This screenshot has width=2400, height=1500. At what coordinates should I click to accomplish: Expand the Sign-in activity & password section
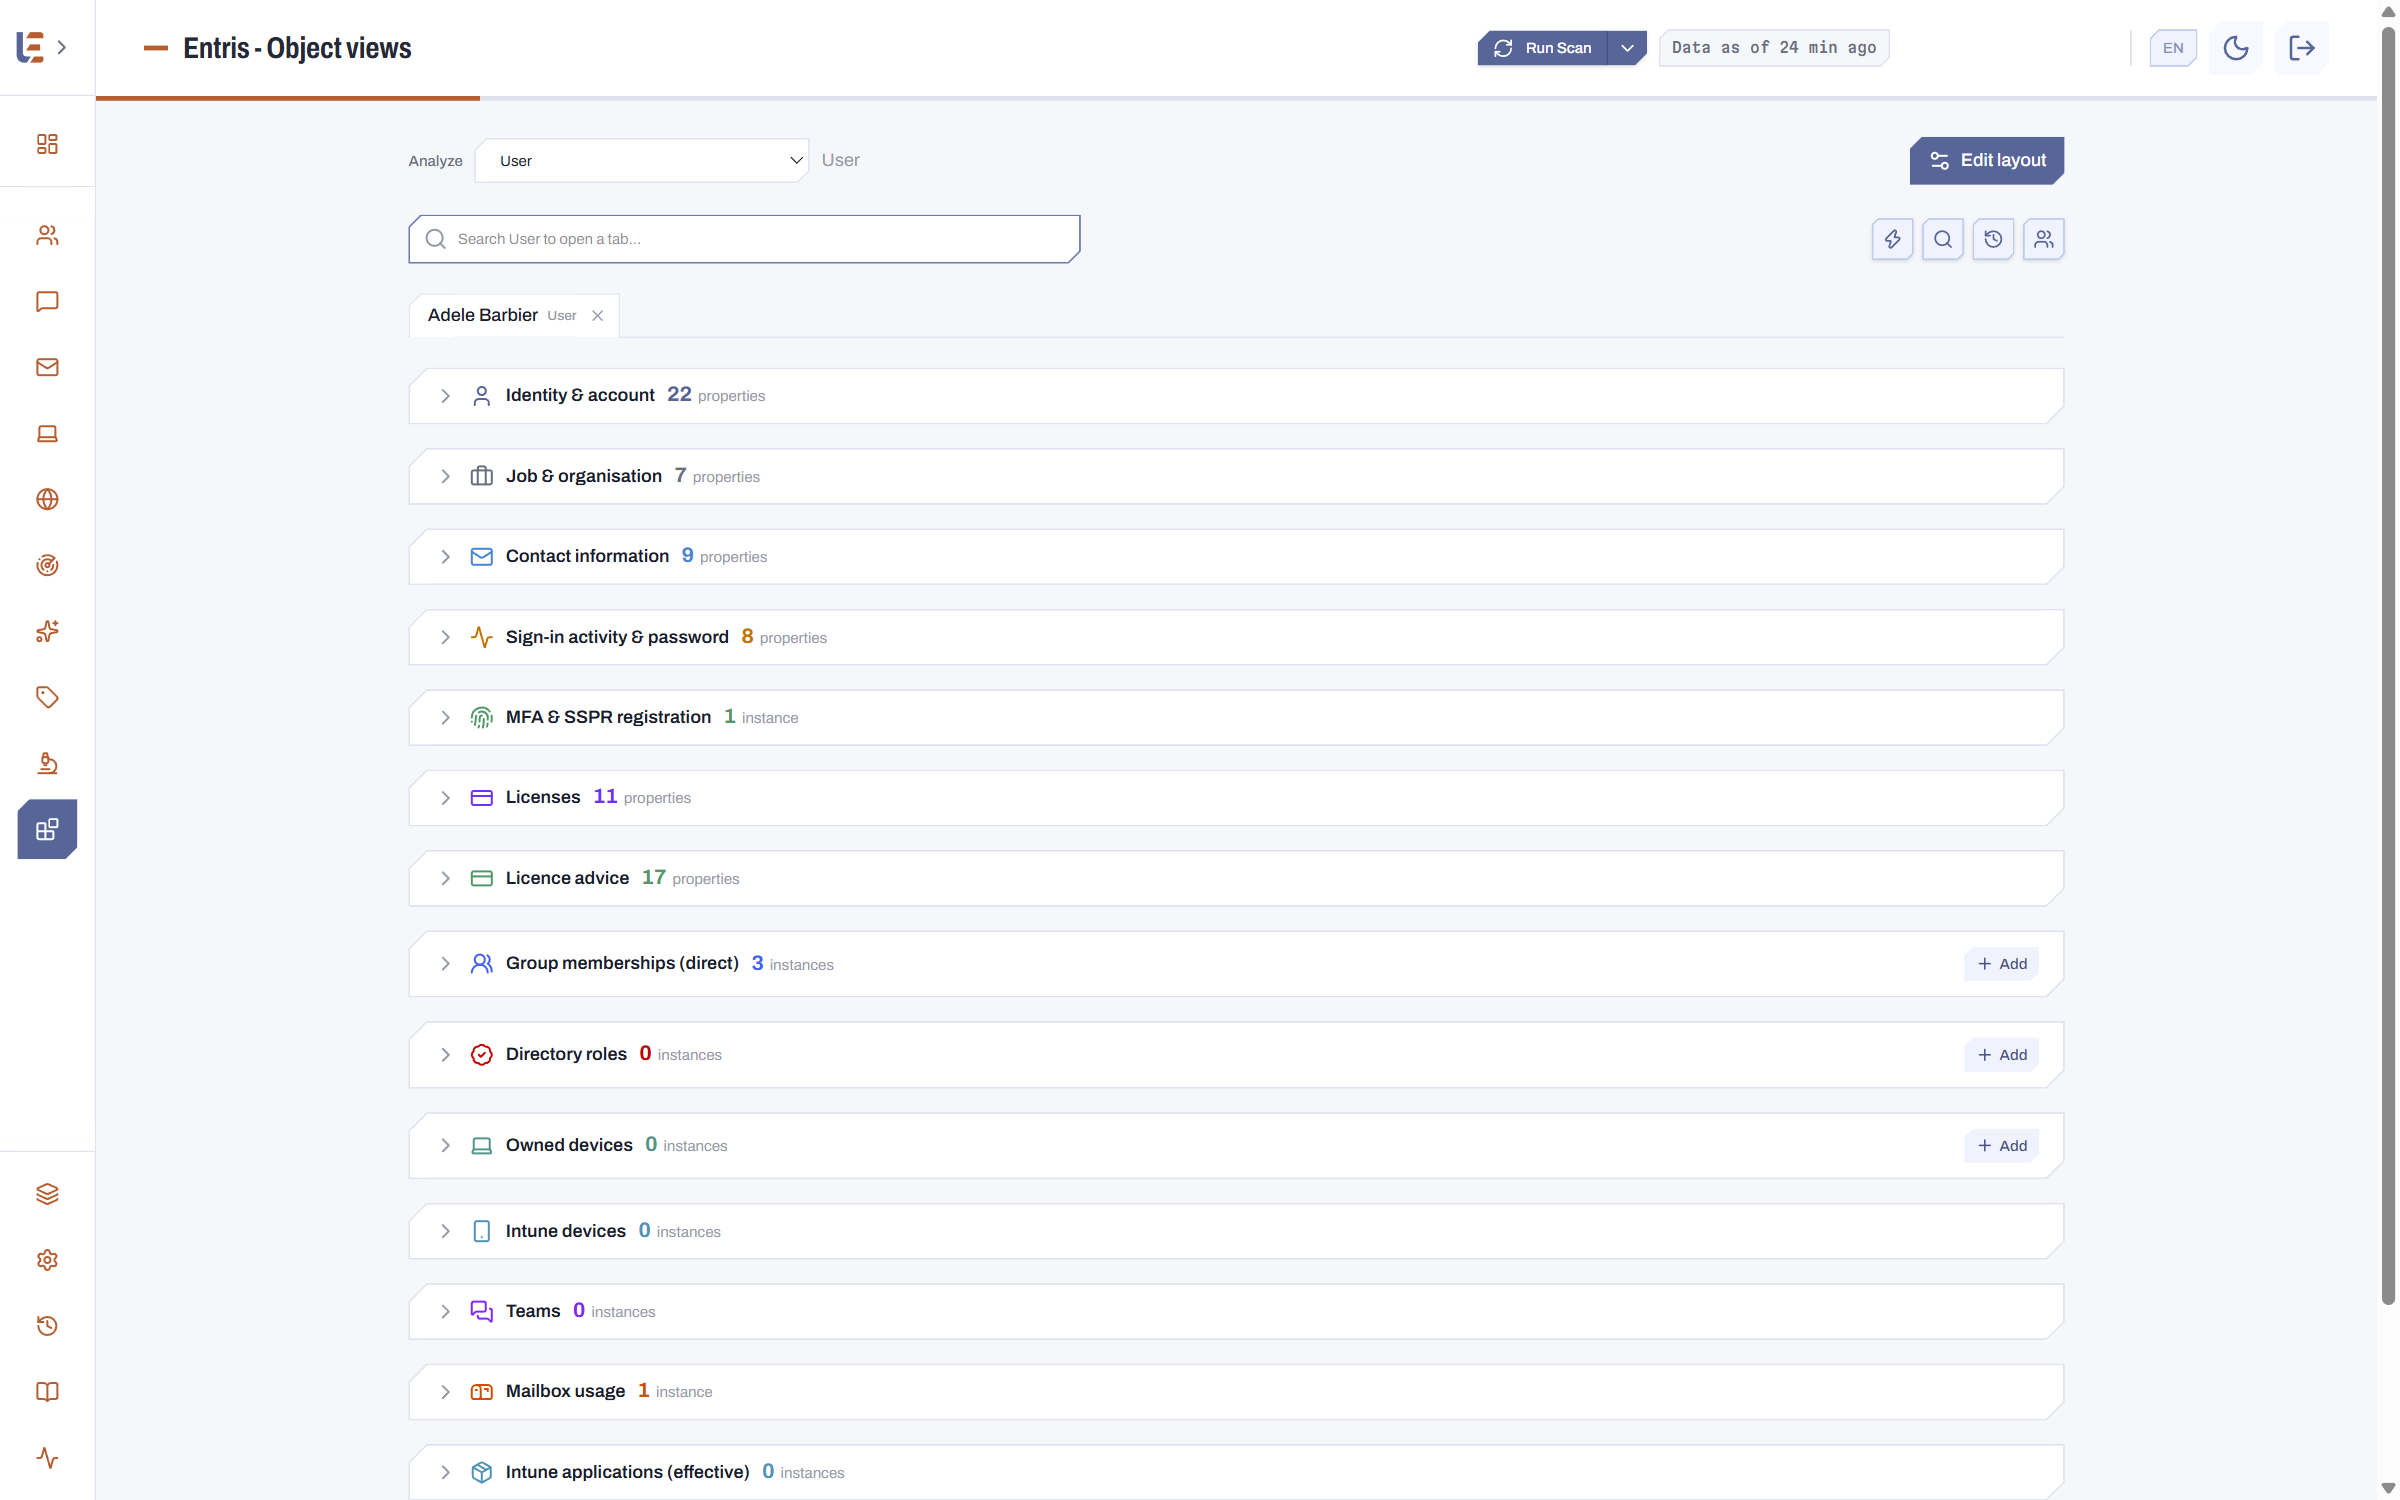click(x=1236, y=637)
